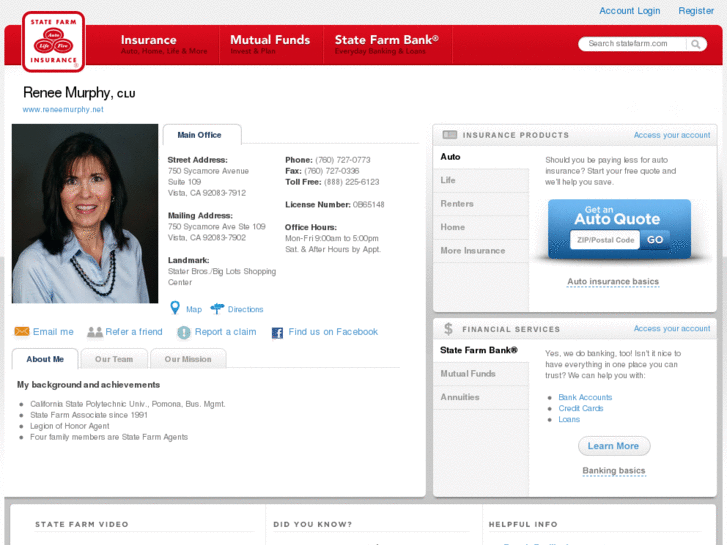Click the 'State Farm Video' heading
The image size is (727, 545).
(82, 524)
